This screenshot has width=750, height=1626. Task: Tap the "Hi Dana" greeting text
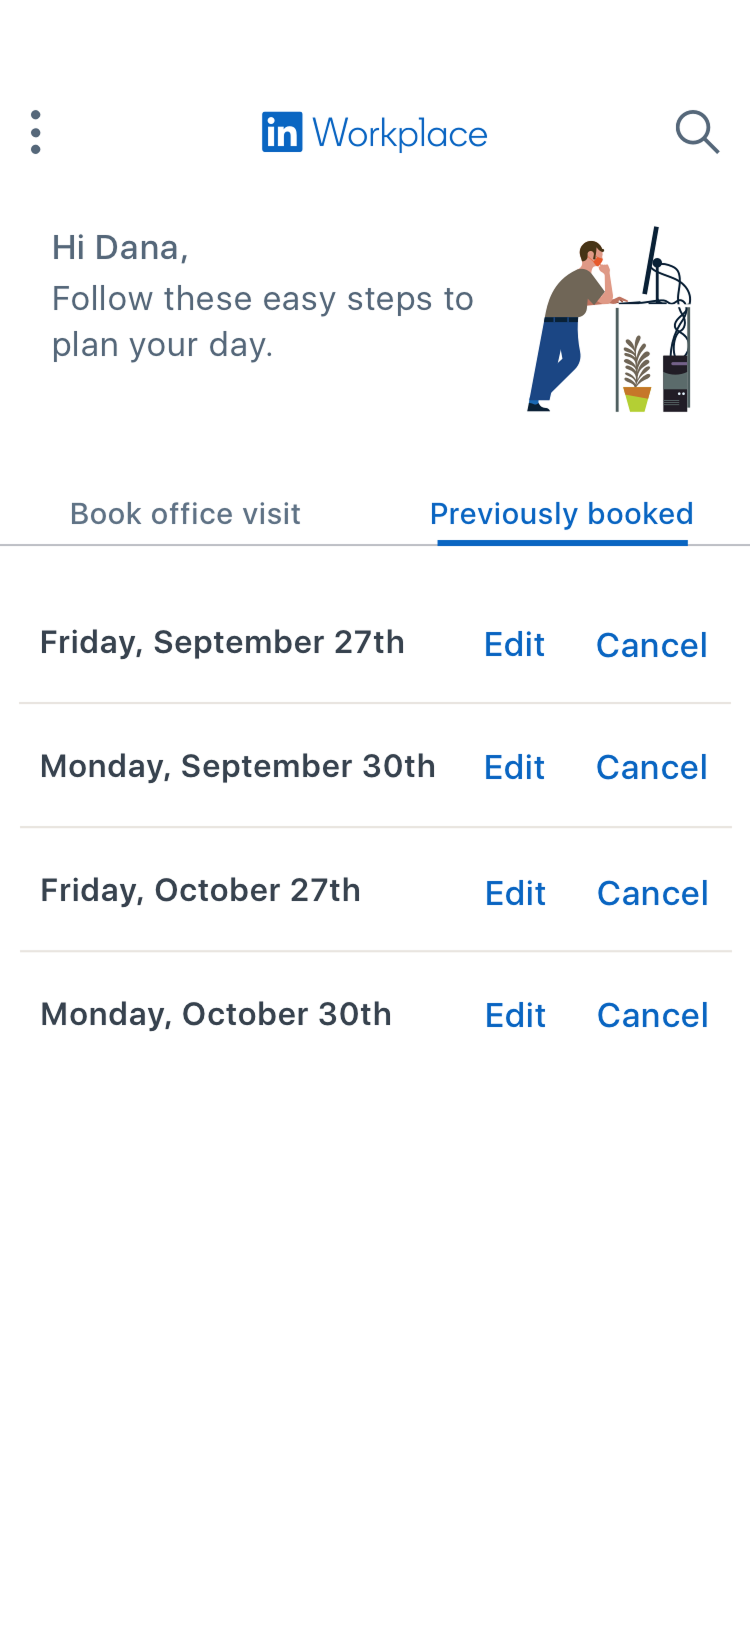(x=120, y=247)
